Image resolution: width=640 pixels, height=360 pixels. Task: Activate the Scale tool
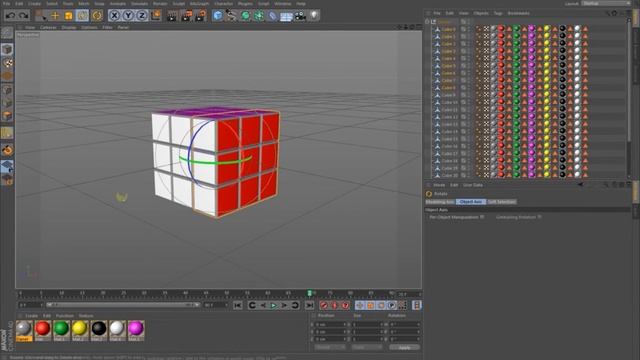pyautogui.click(x=69, y=16)
